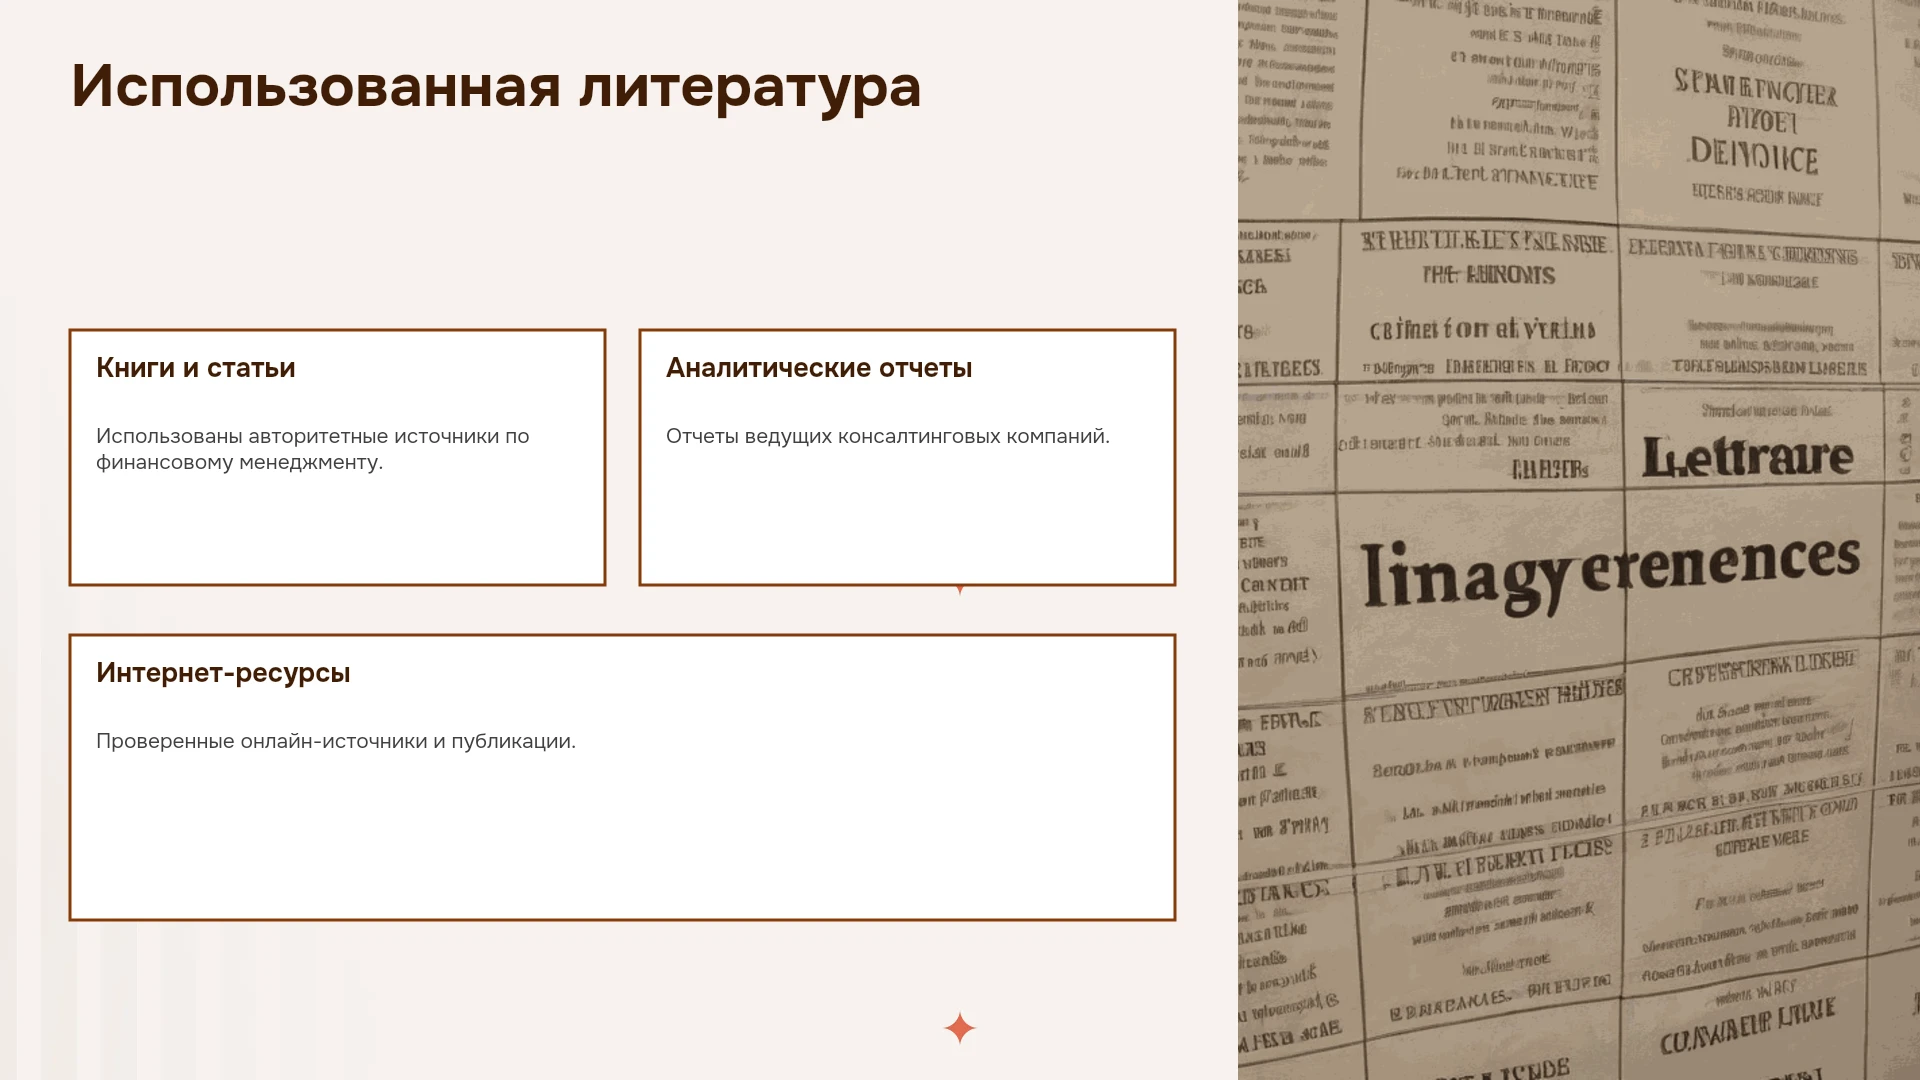Click the SPARENCER heading at top of image

tap(1755, 87)
